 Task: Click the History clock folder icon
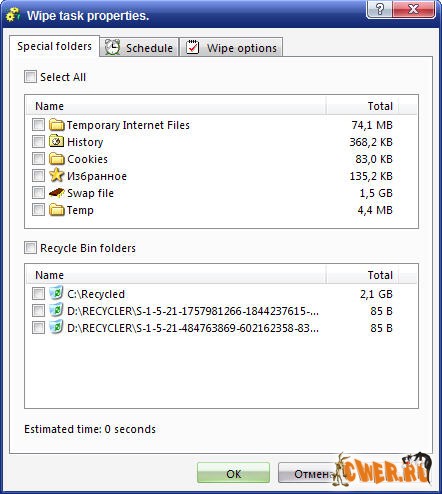pos(57,142)
